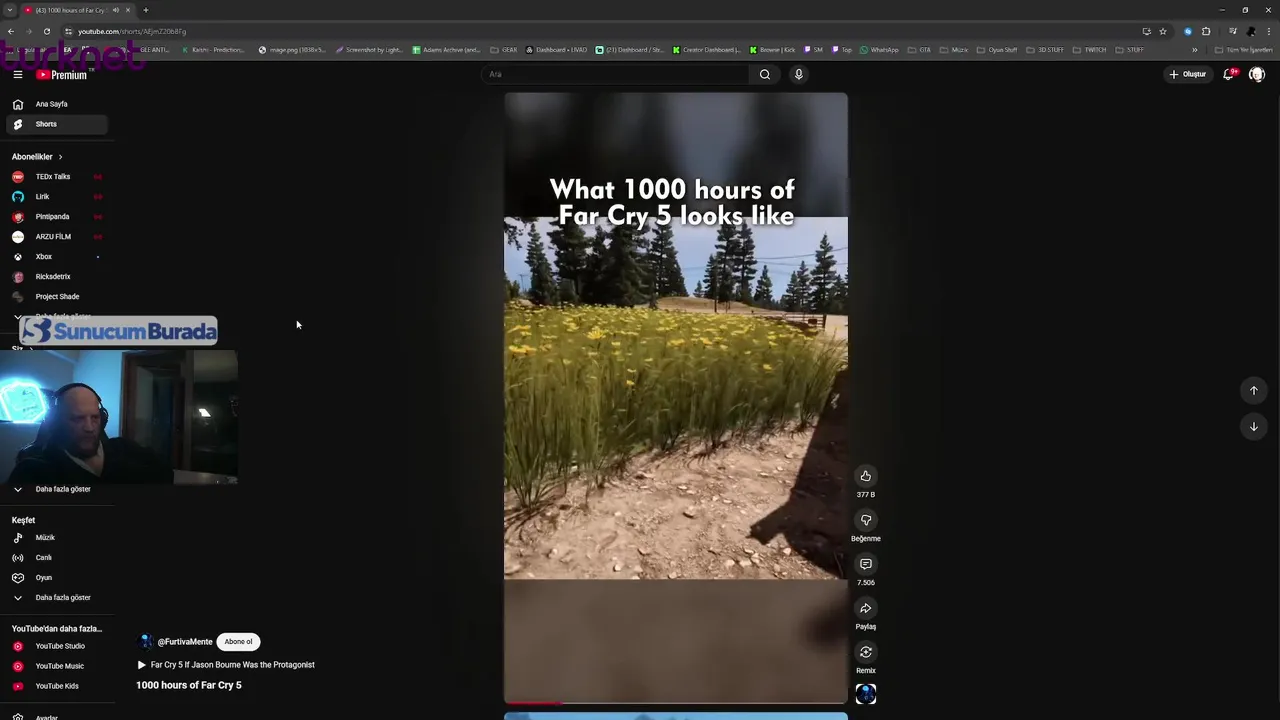Open comments on the Short
This screenshot has height=720, width=1280.
(x=866, y=564)
